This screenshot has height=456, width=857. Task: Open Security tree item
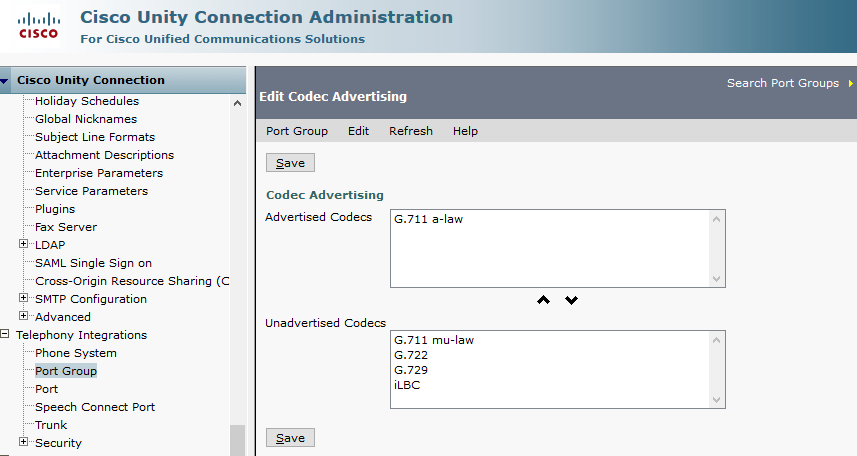58,443
